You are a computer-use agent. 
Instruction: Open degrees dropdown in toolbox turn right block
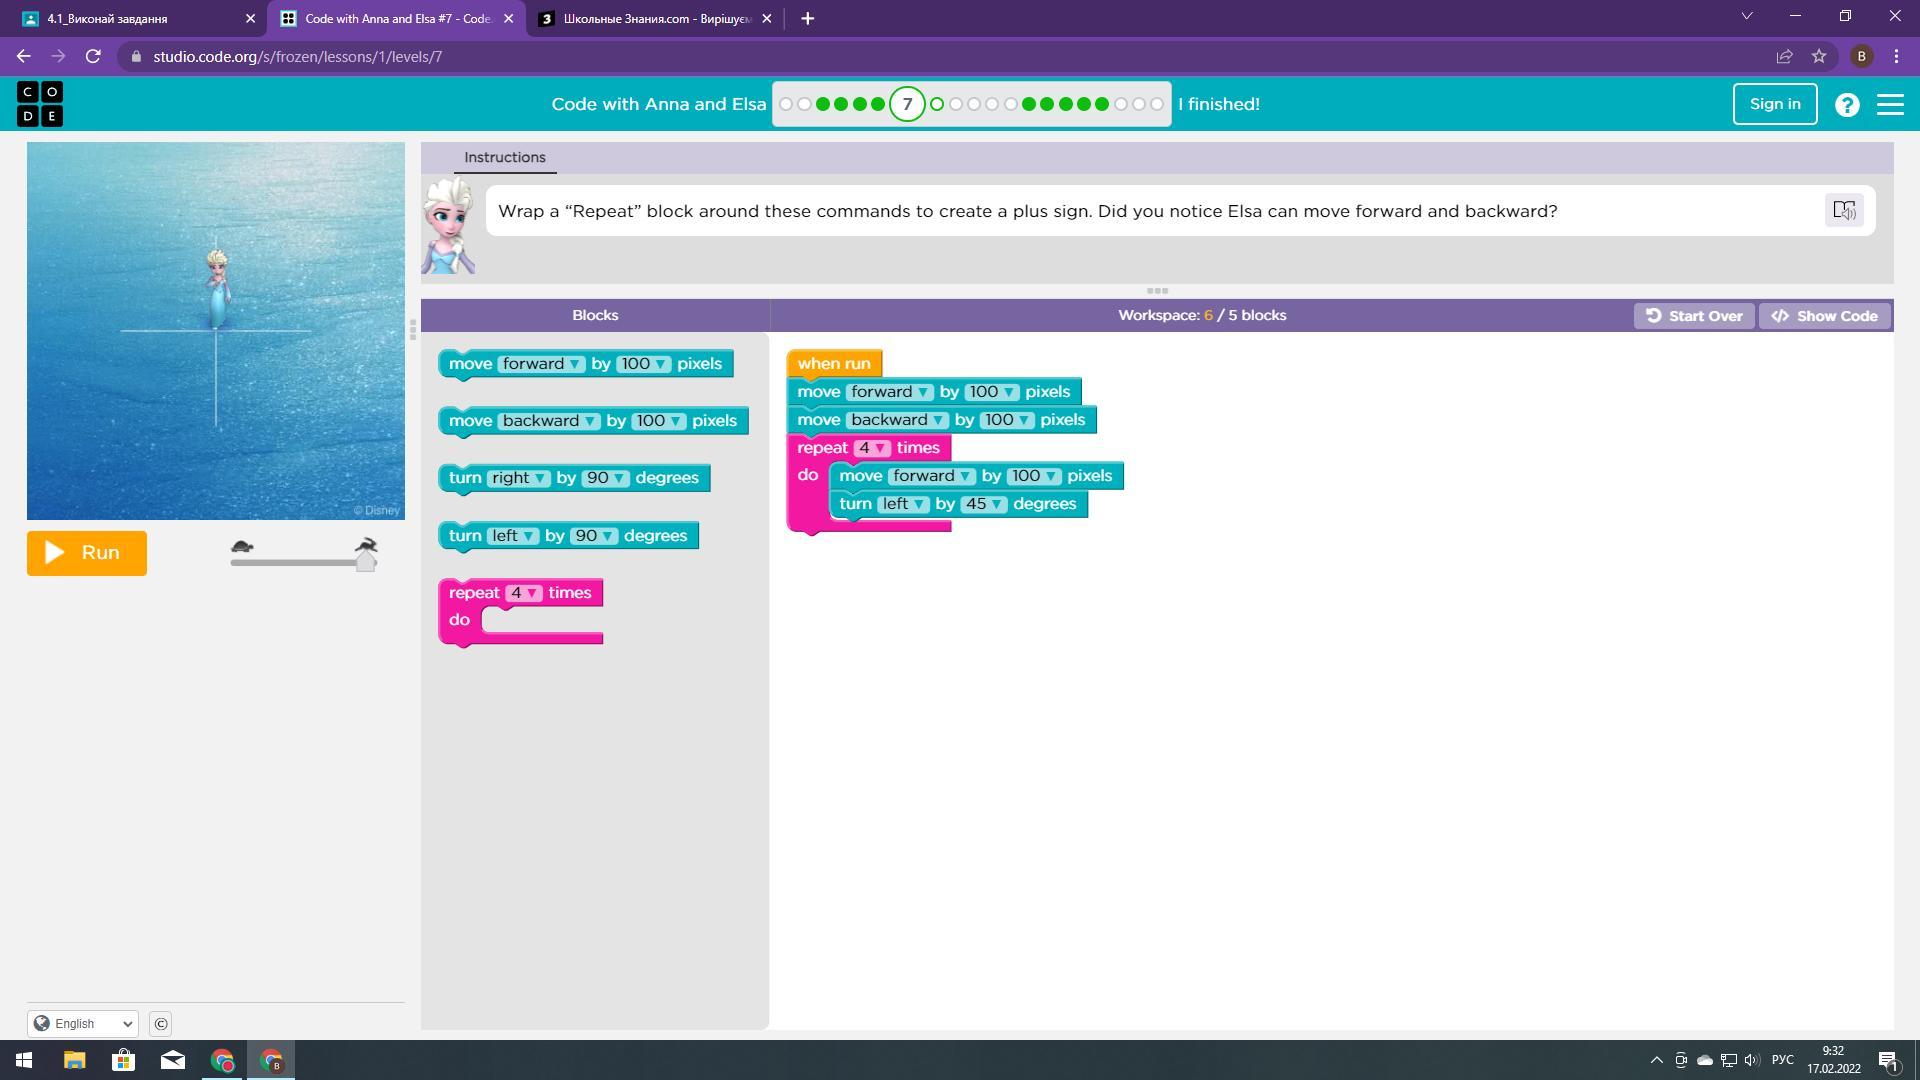(606, 478)
